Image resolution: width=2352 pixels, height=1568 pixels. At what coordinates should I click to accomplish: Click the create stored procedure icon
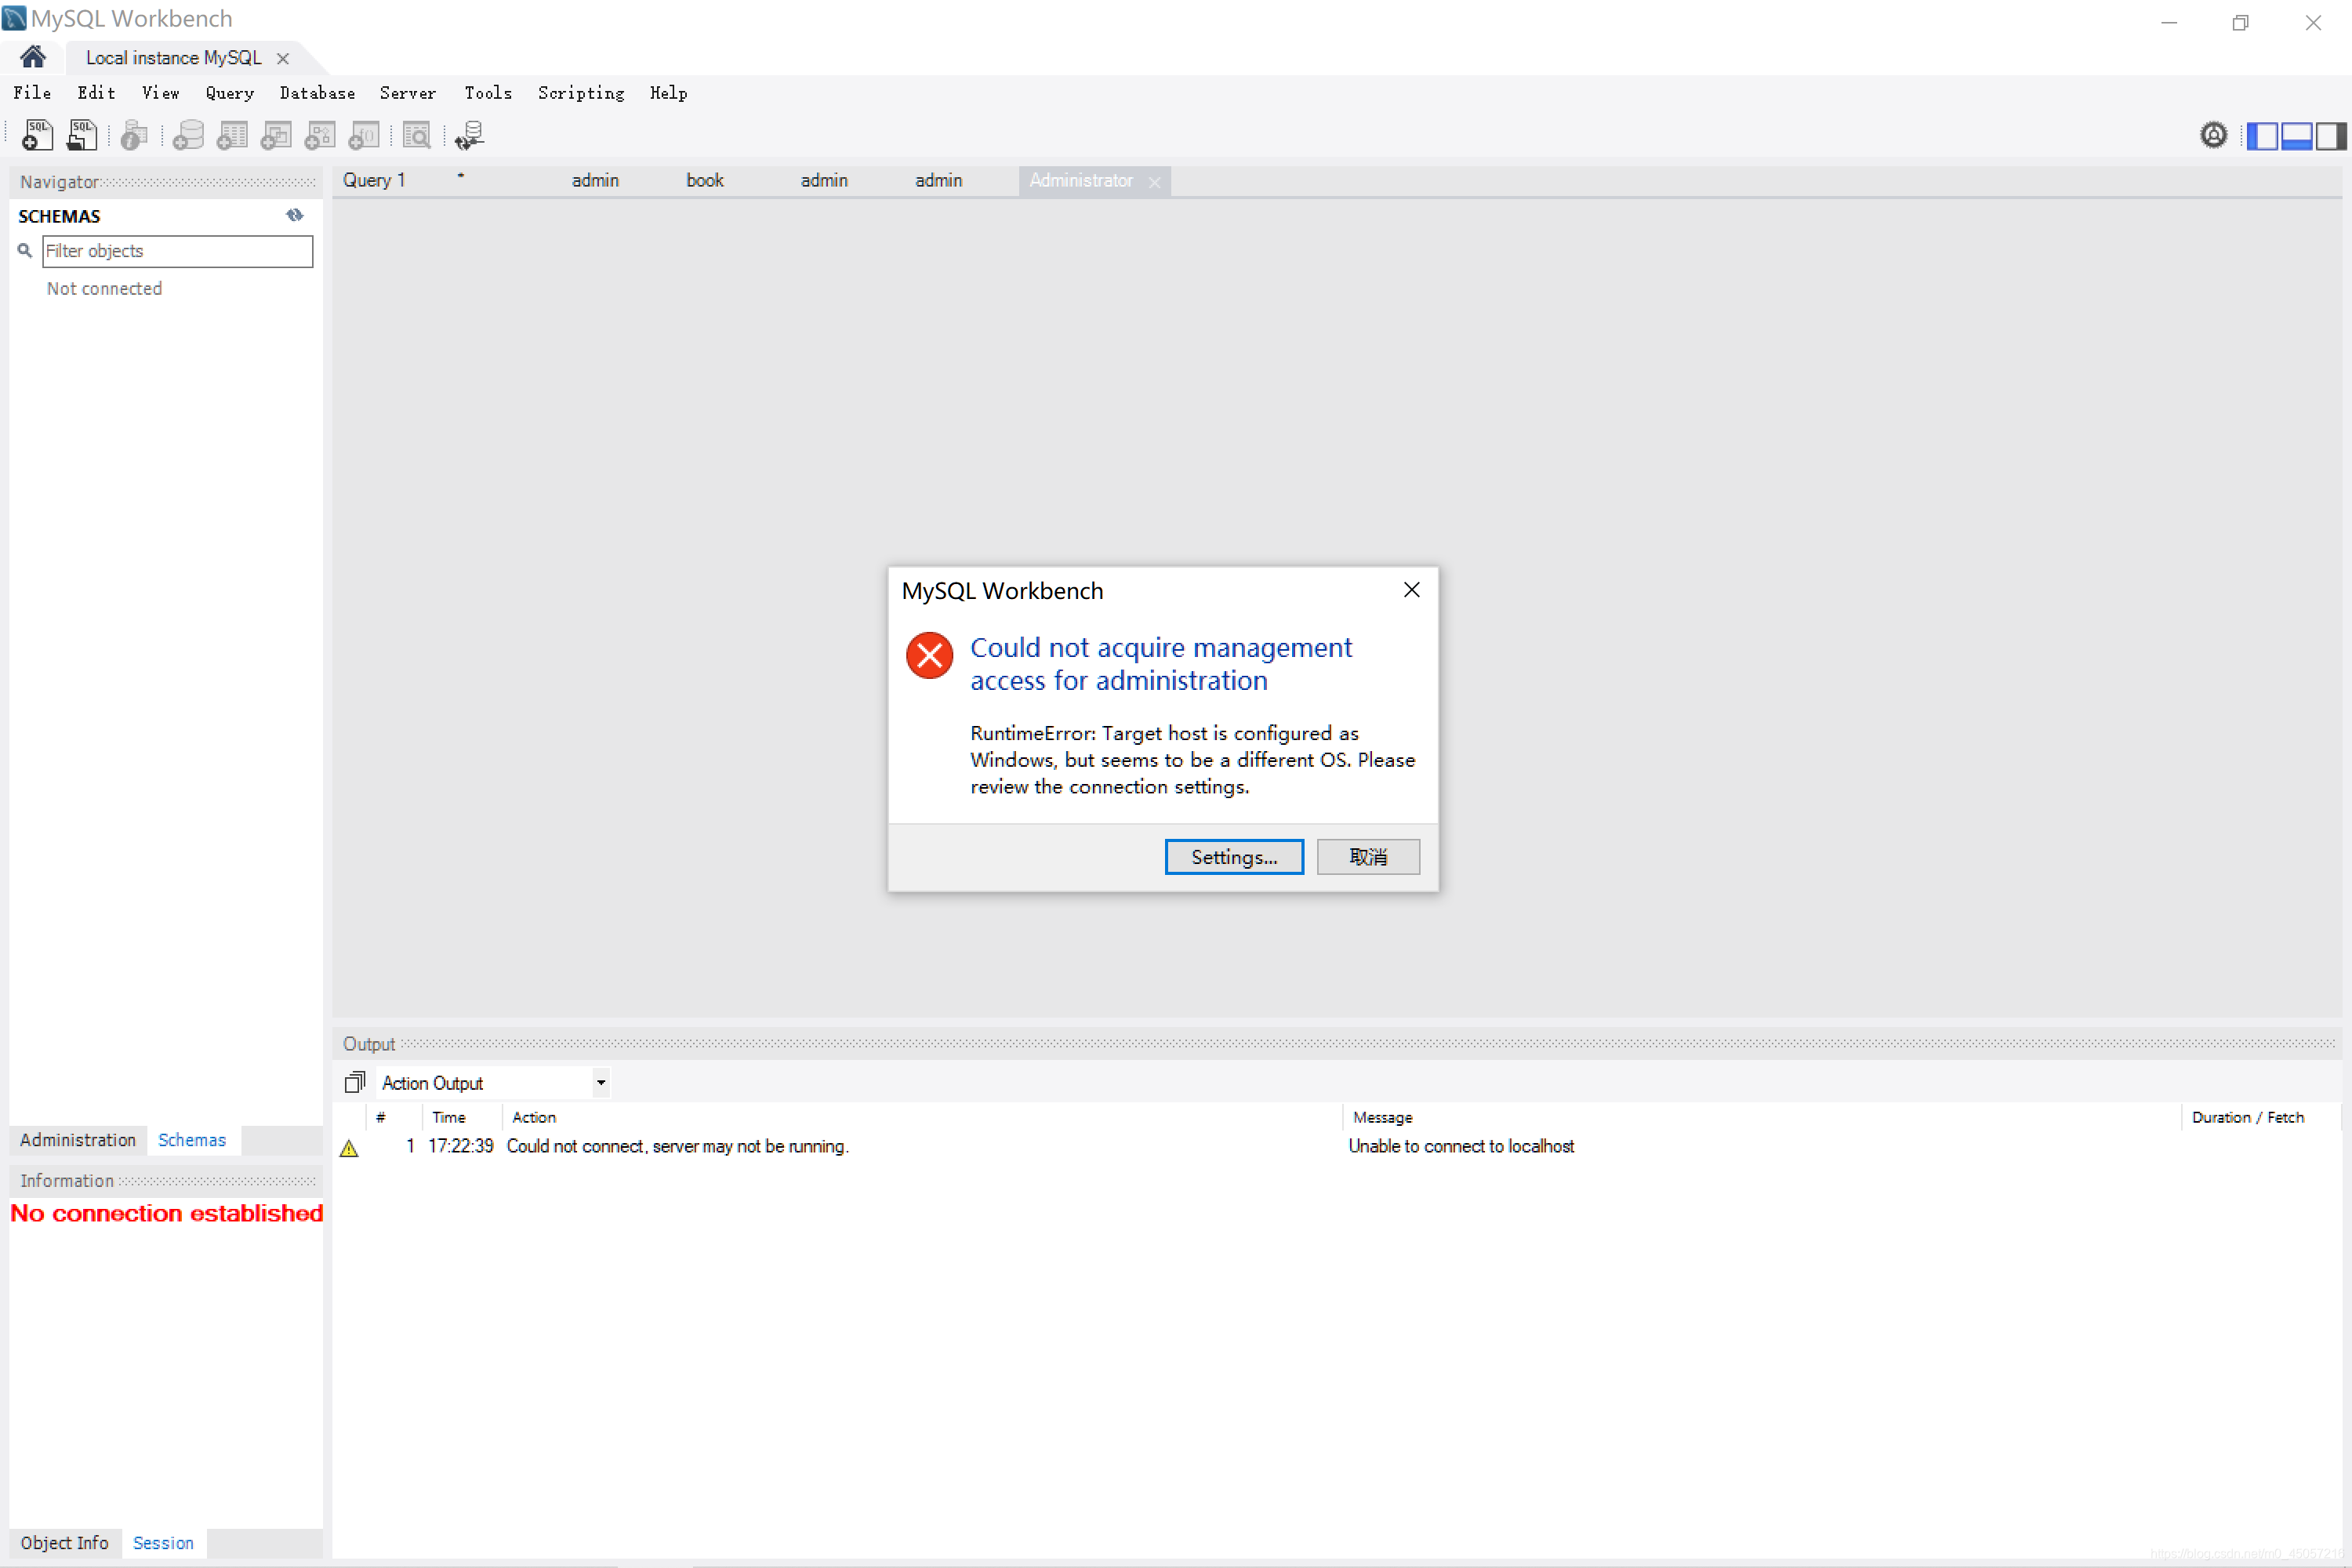coord(320,135)
